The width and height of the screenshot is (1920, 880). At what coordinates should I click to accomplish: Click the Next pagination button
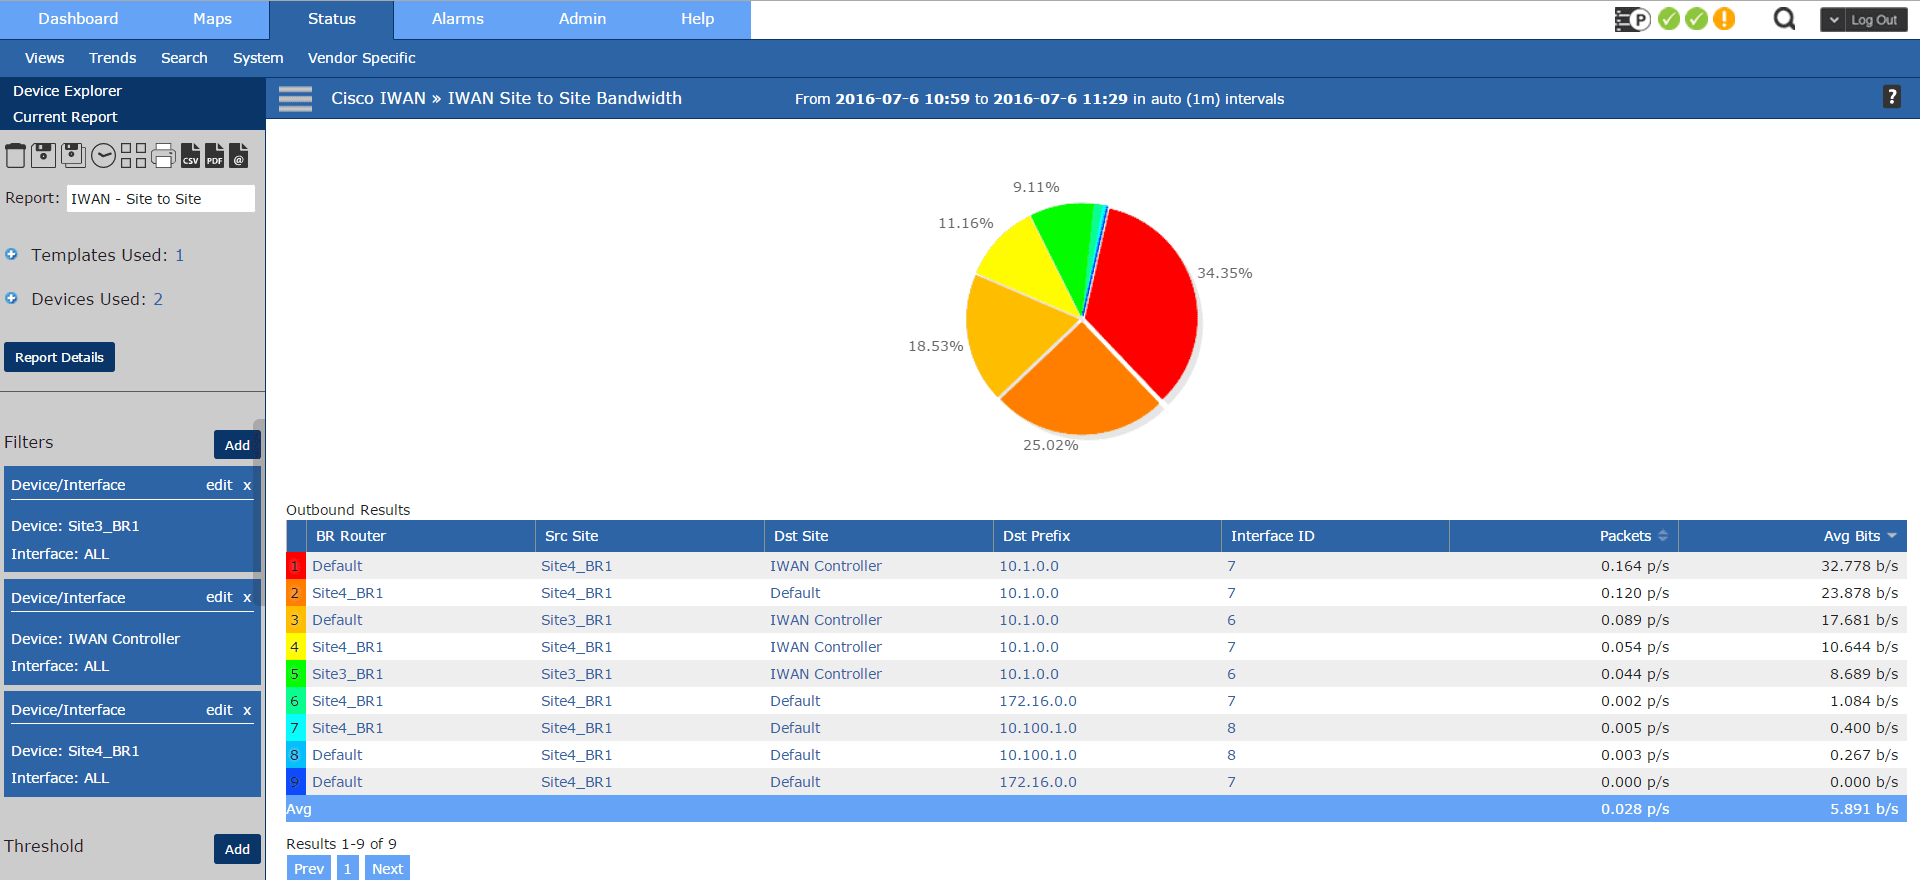point(387,868)
